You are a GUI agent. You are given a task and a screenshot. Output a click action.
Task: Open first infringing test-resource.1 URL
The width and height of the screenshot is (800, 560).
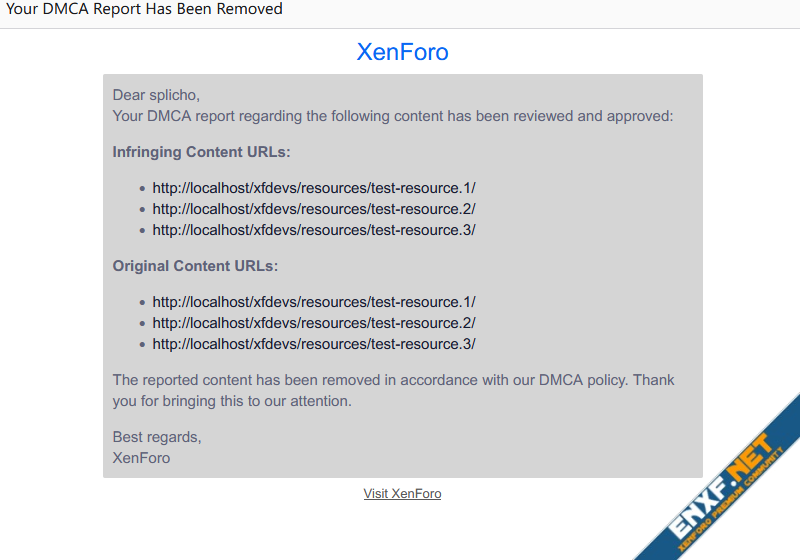pos(314,188)
